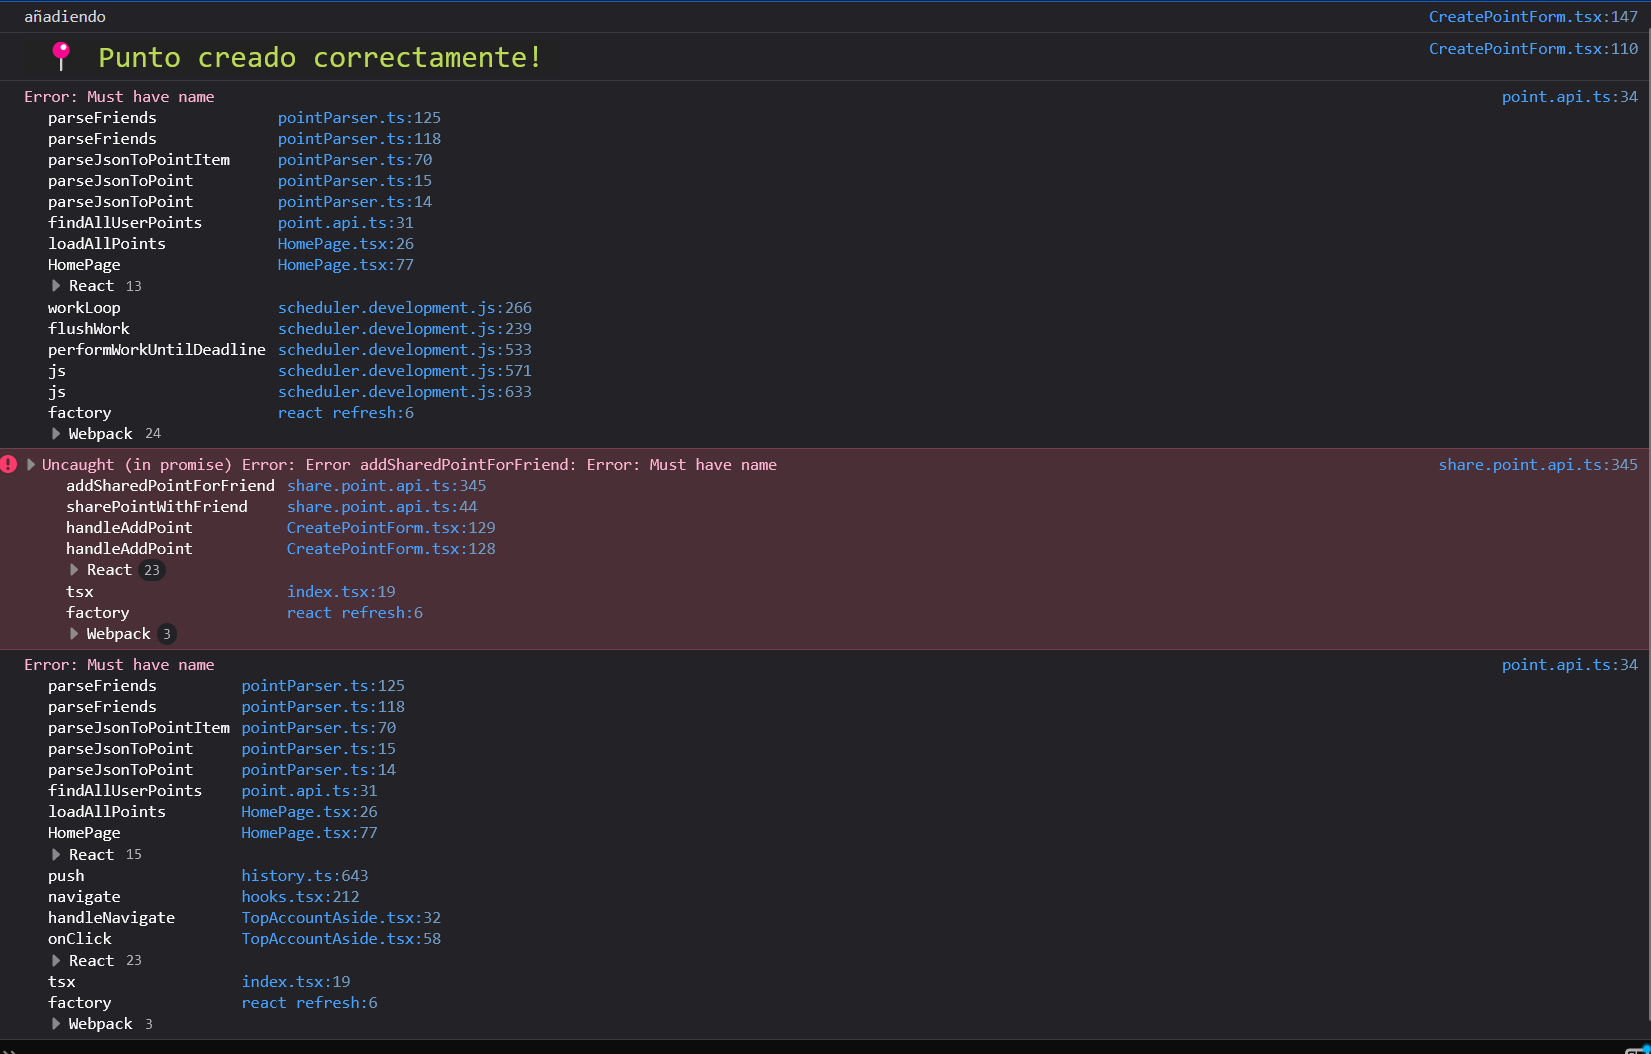Viewport: 1651px width, 1054px height.
Task: Expand the Webpack 3 group in the promise error
Action: [x=74, y=633]
